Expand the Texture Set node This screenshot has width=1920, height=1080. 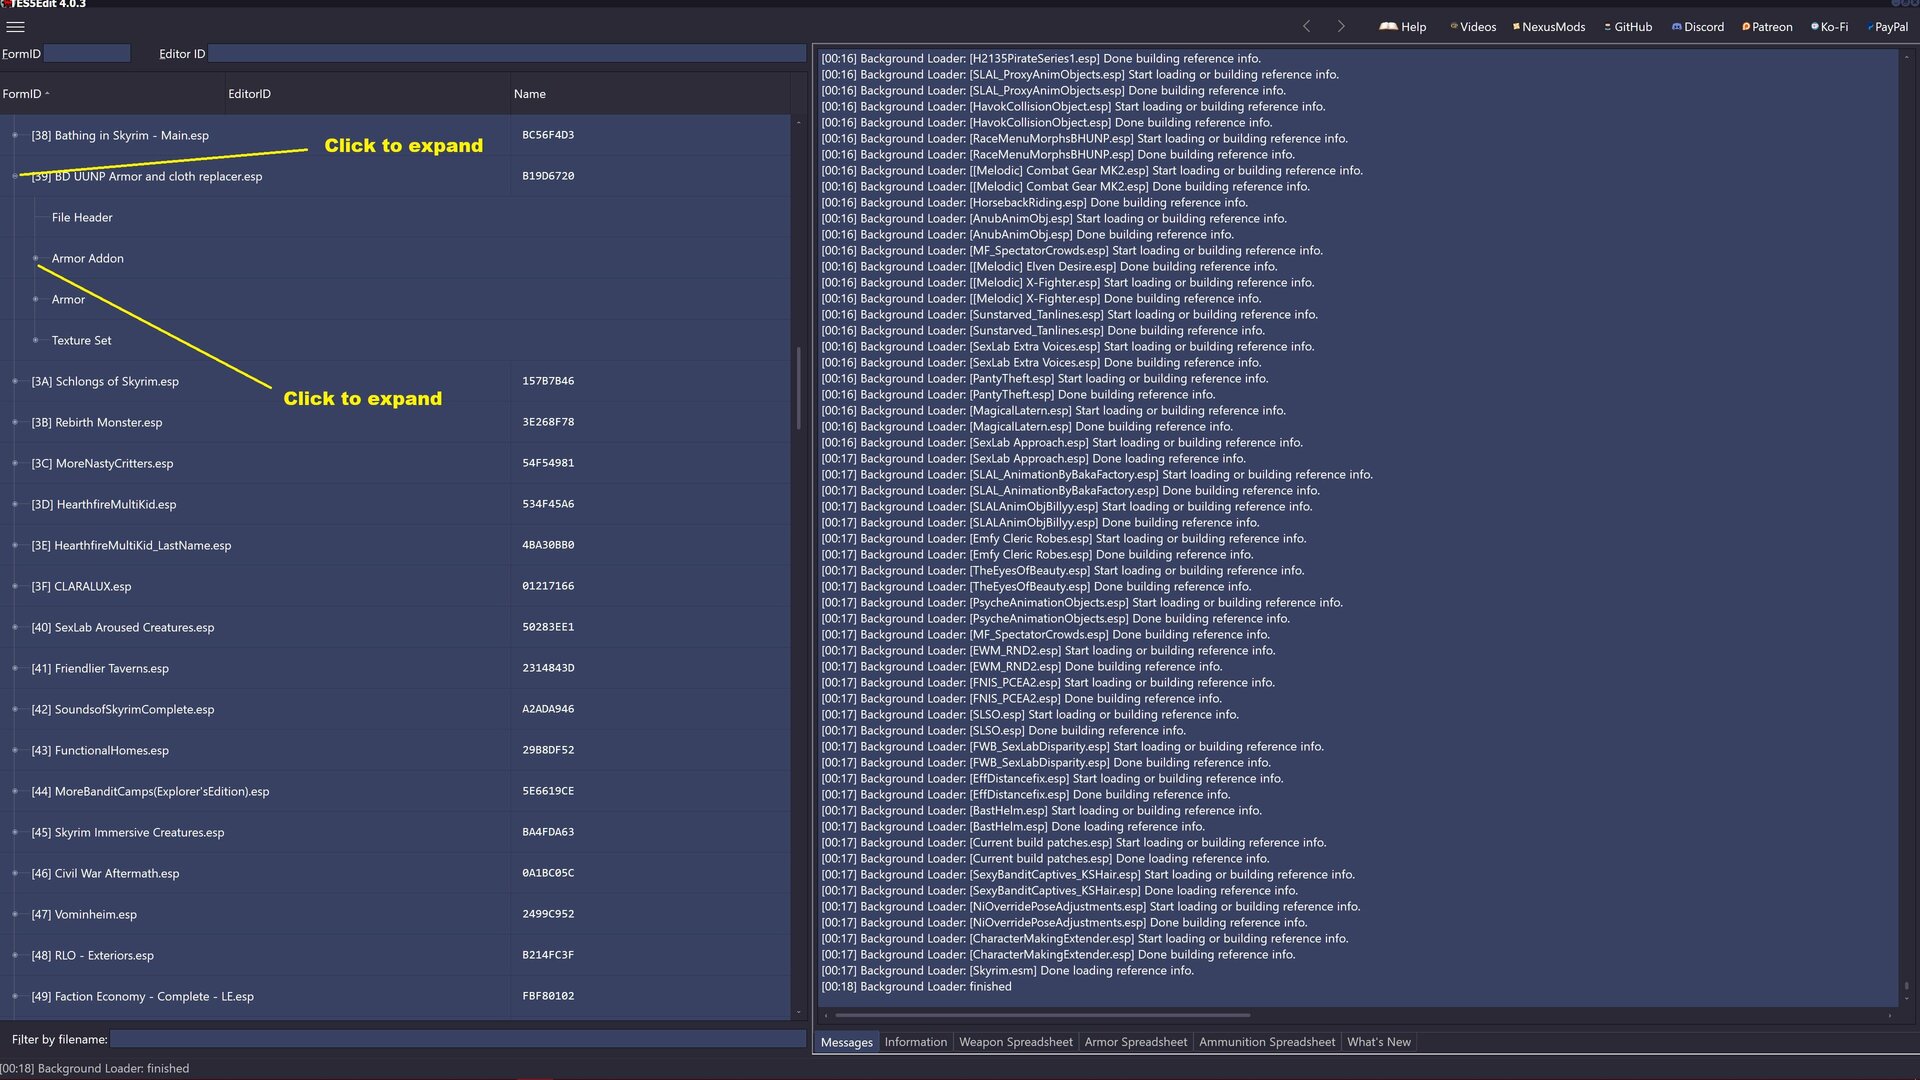36,340
